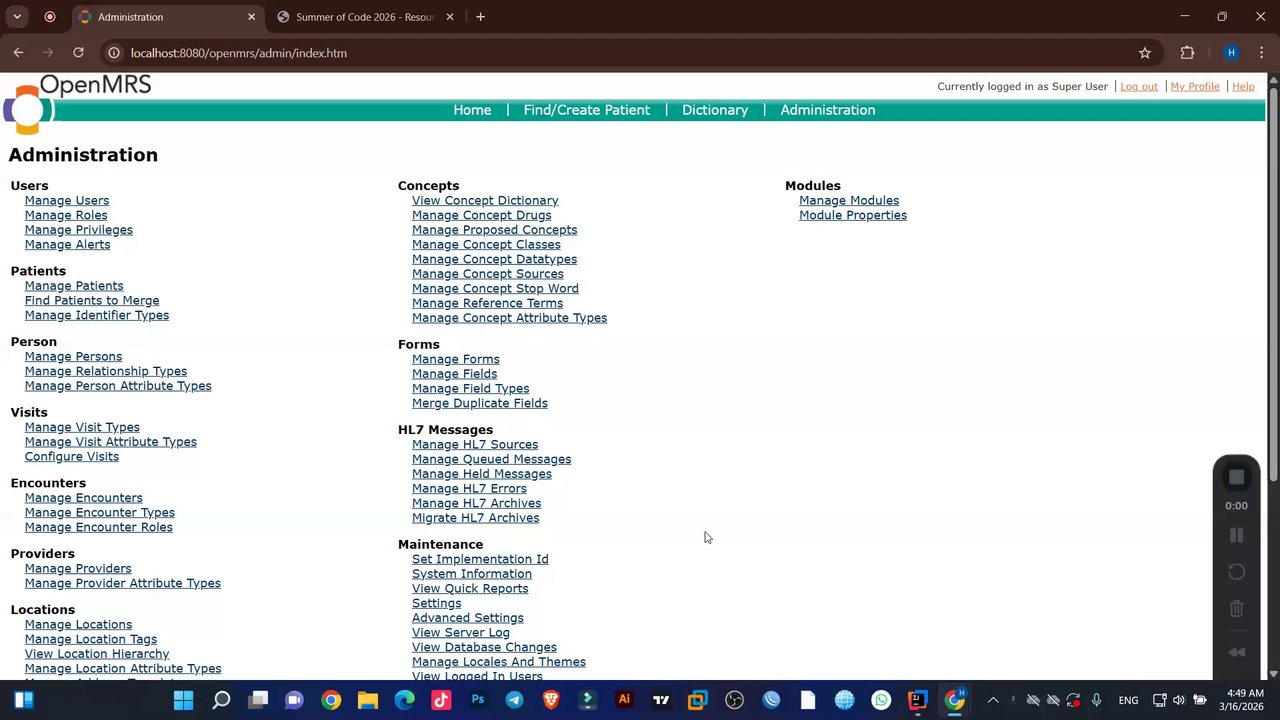Launch Photoshop from the taskbar
This screenshot has height=720, width=1280.
pos(478,700)
